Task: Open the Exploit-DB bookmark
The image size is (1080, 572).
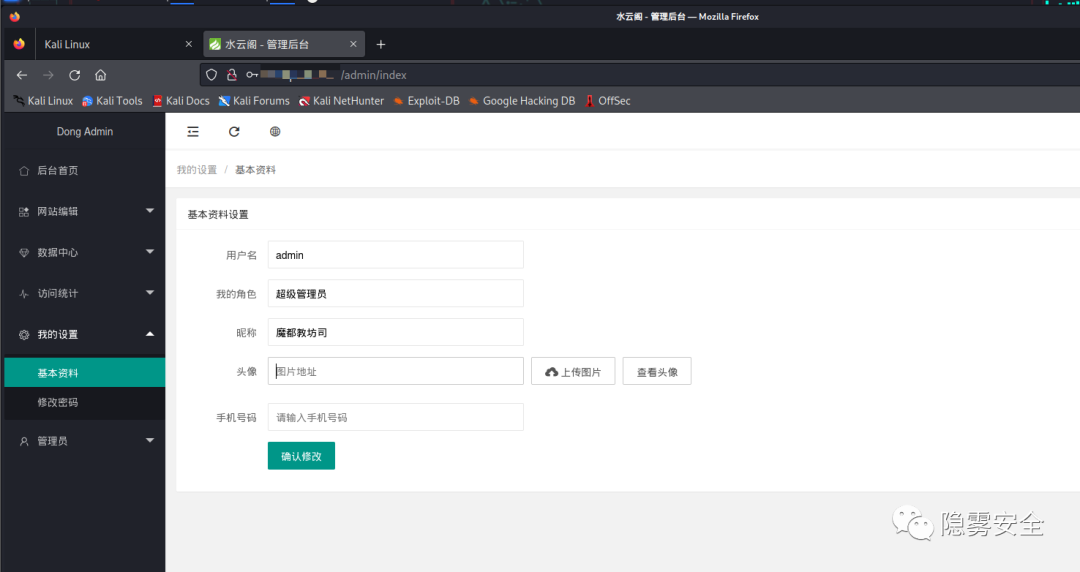Action: (426, 101)
